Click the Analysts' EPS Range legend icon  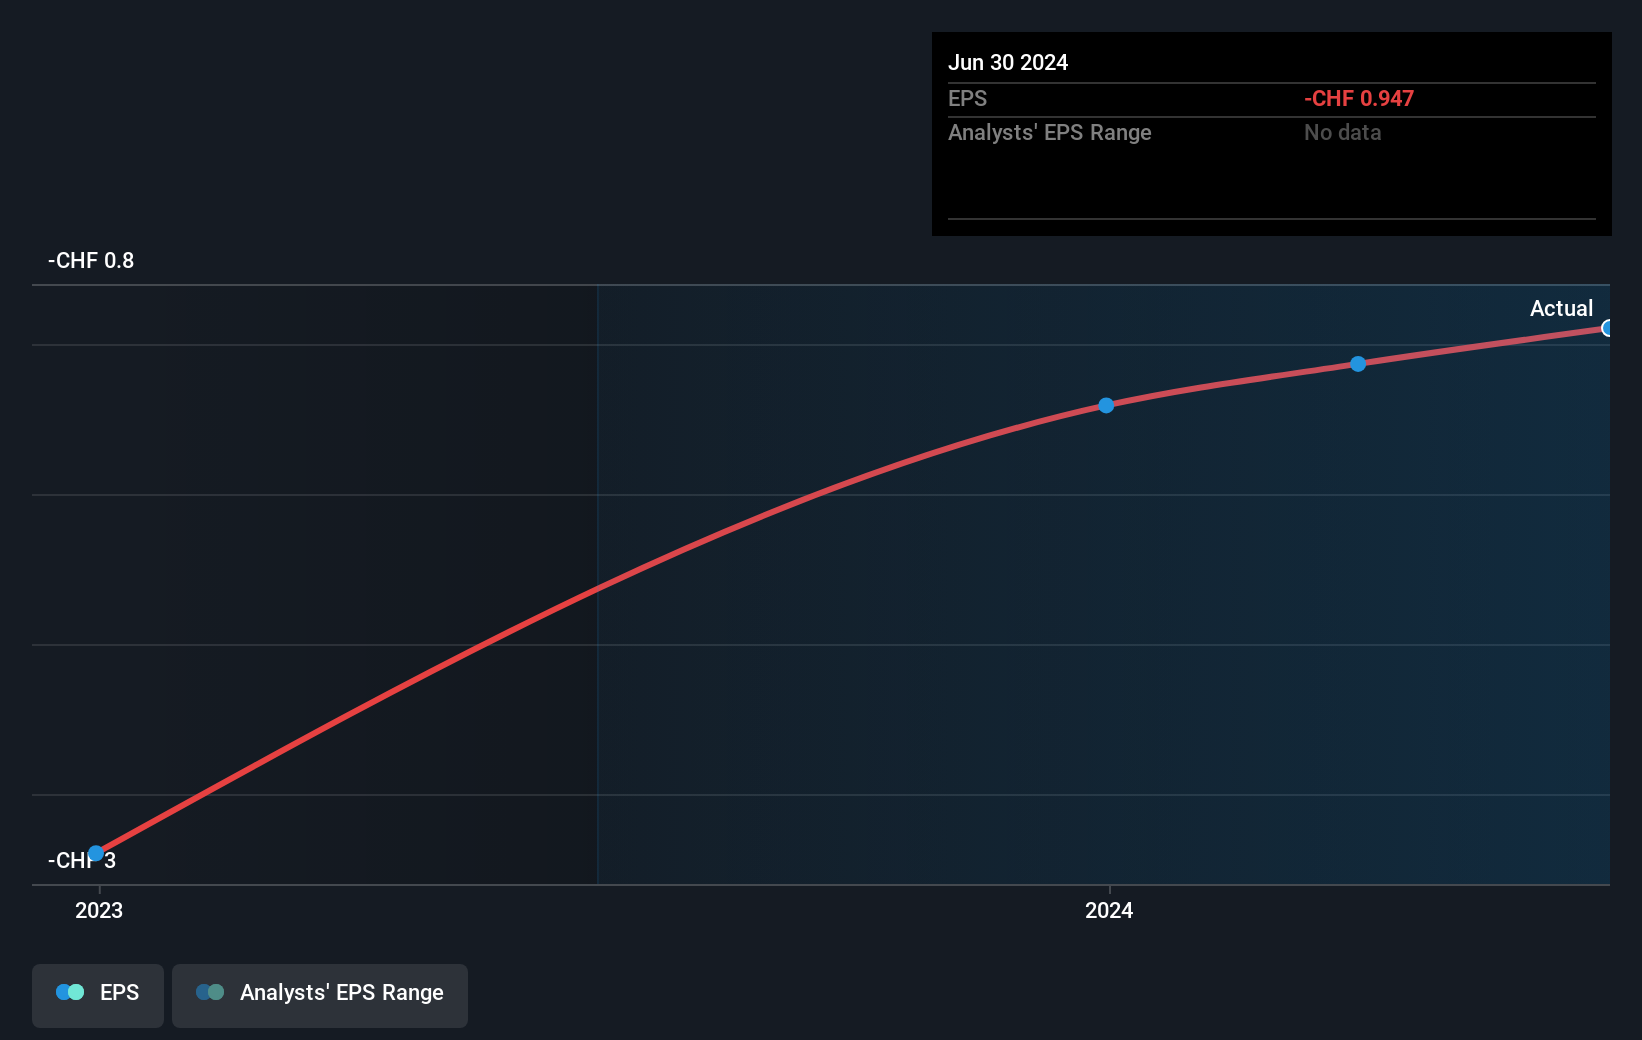point(210,992)
